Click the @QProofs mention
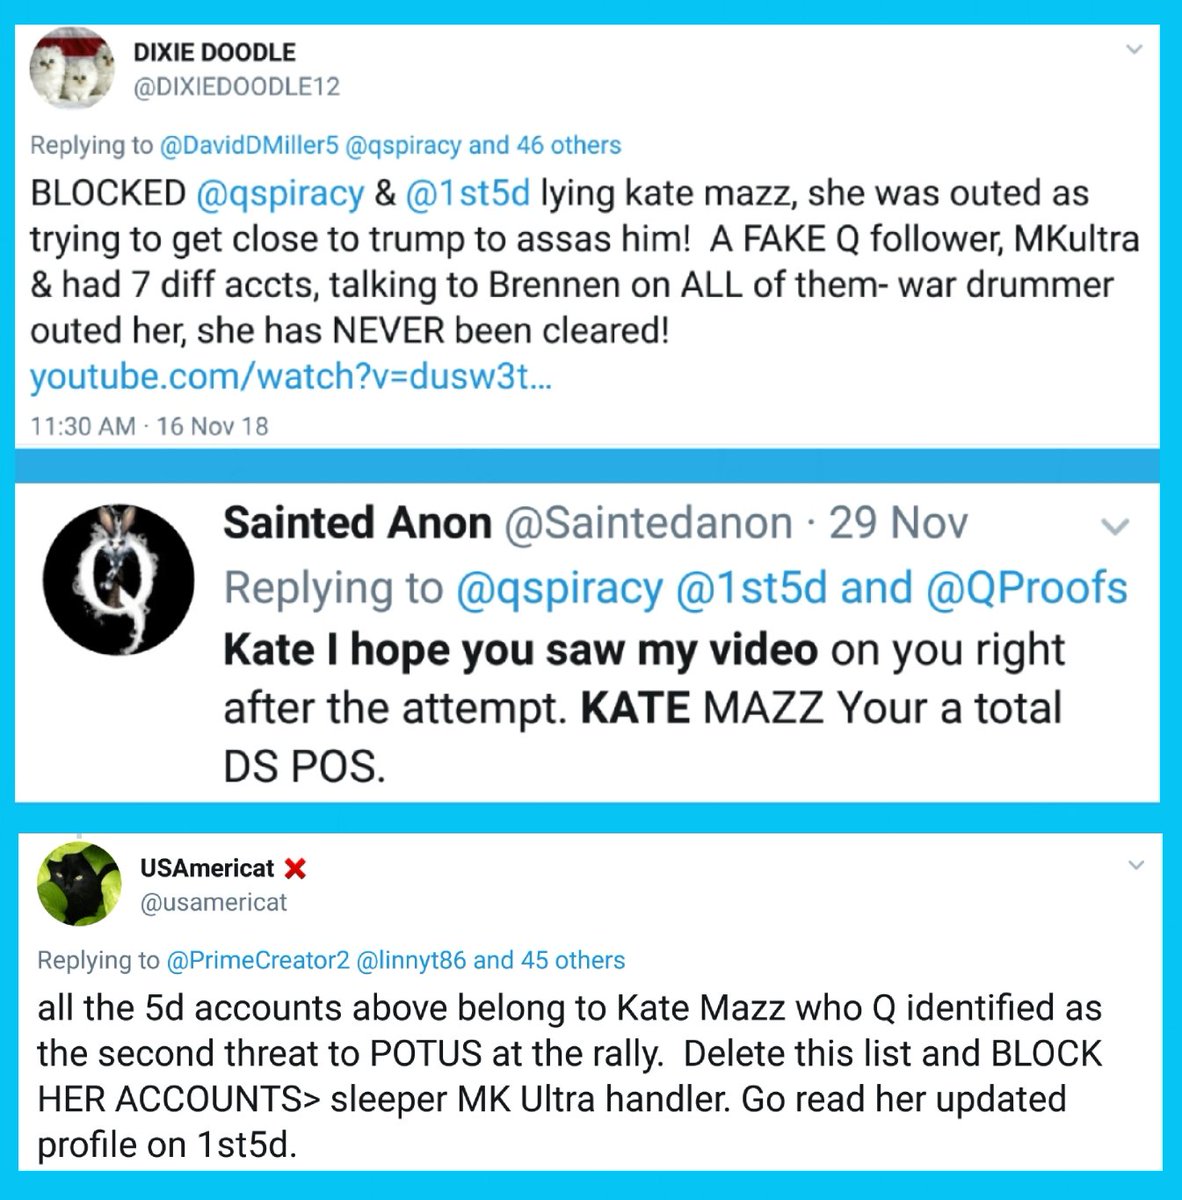Viewport: 1182px width, 1200px height. pyautogui.click(x=1026, y=588)
